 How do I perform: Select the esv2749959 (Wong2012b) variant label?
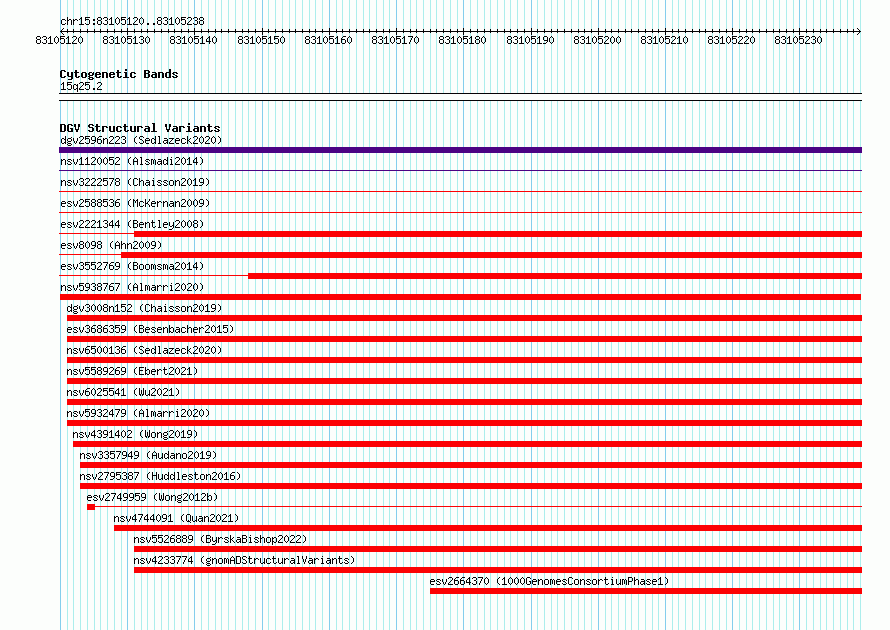coord(152,497)
